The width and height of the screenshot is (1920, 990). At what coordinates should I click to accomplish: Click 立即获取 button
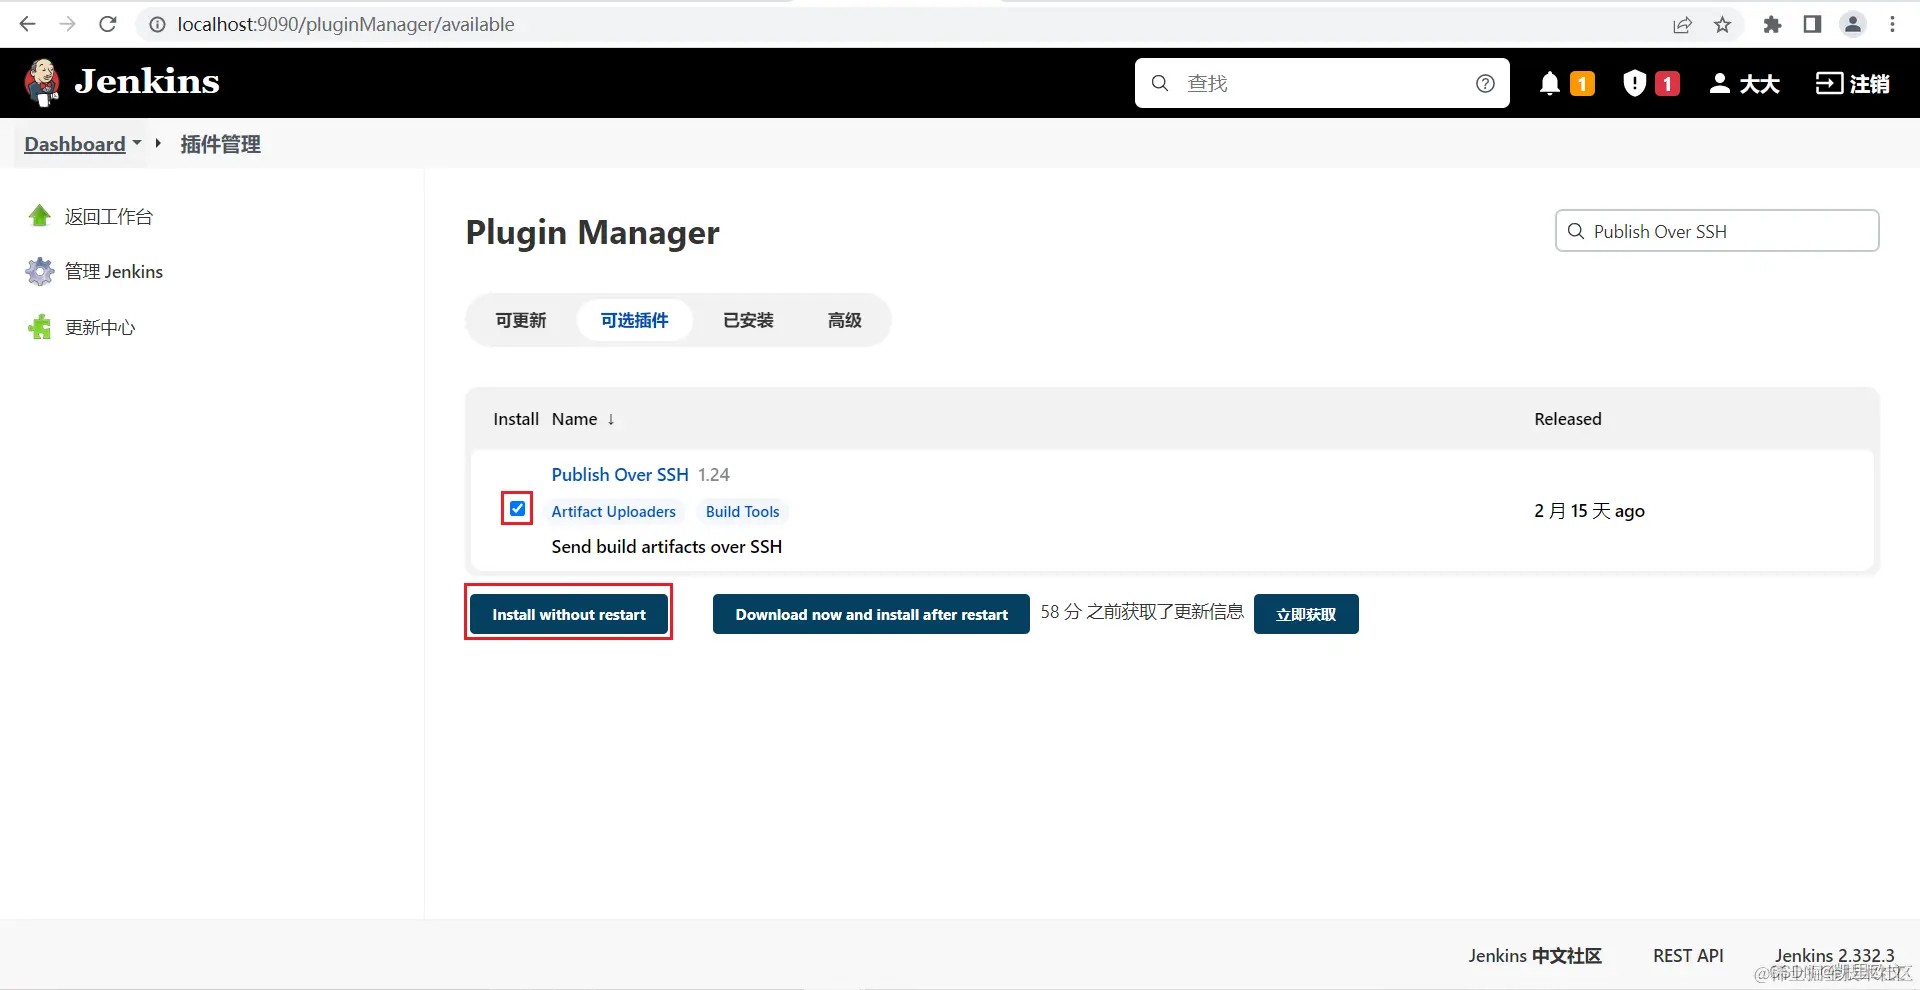click(x=1306, y=614)
